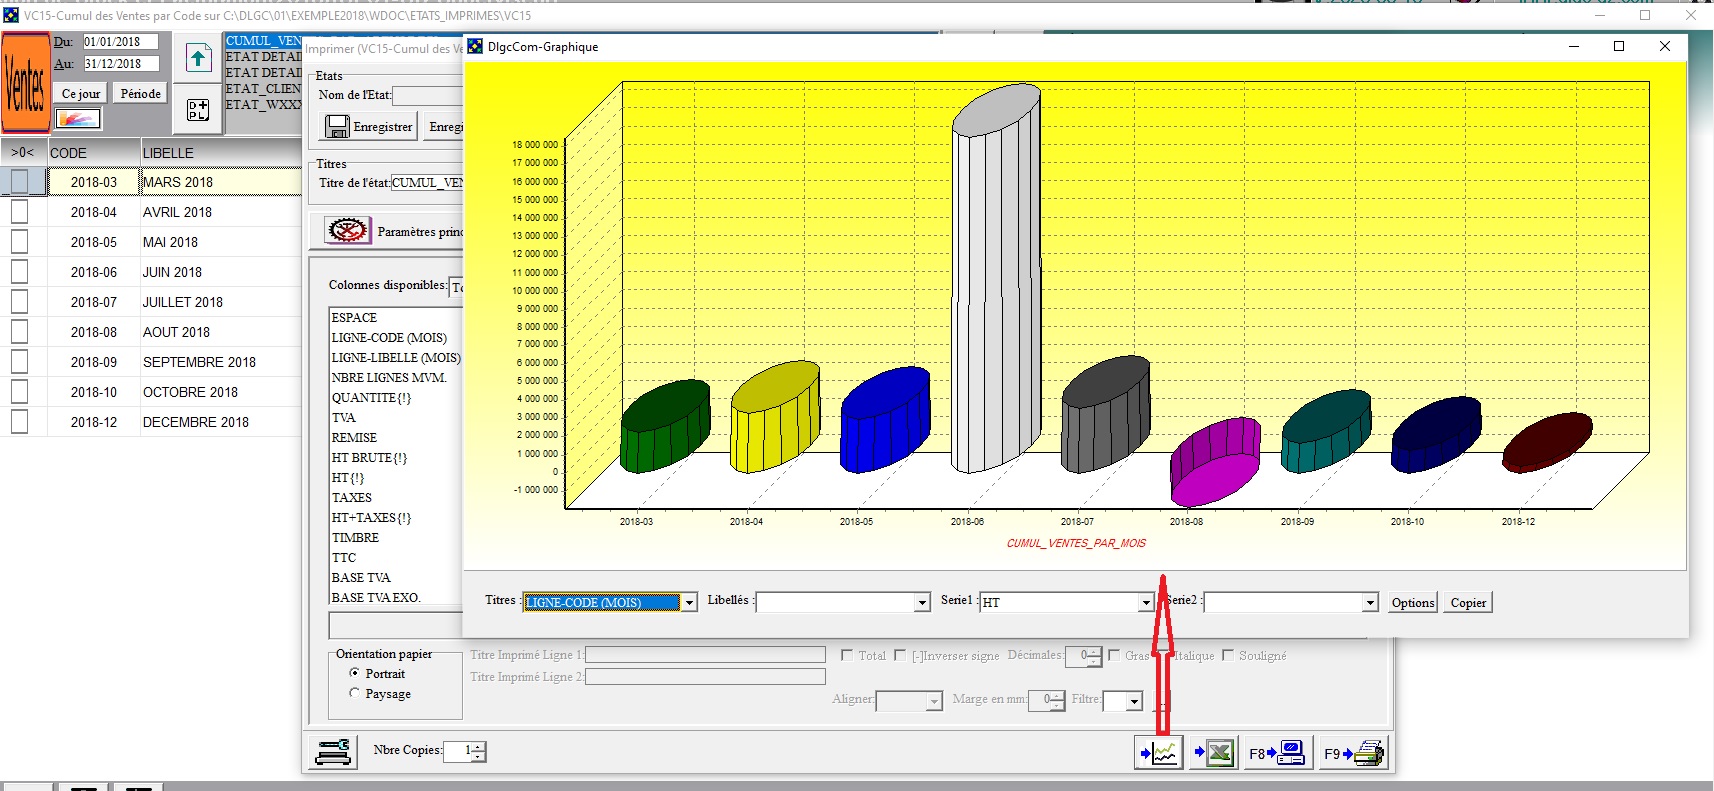1714x791 pixels.
Task: Select QUANTITE{!} column
Action: click(371, 398)
